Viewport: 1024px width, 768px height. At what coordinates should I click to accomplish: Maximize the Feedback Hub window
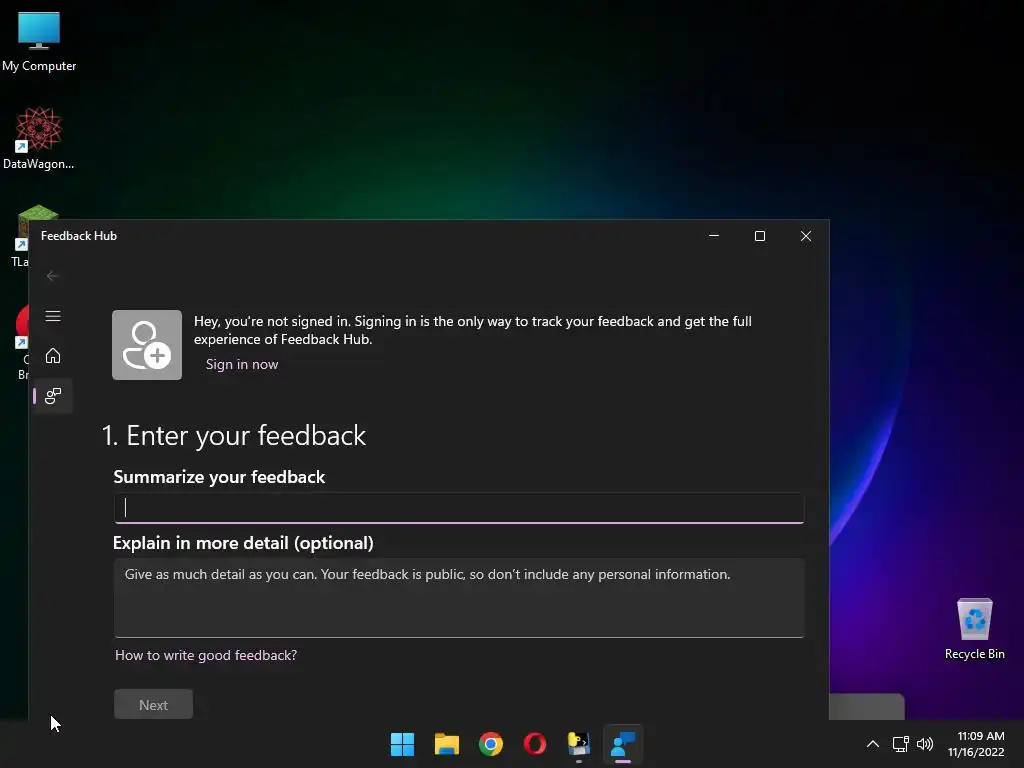[760, 236]
